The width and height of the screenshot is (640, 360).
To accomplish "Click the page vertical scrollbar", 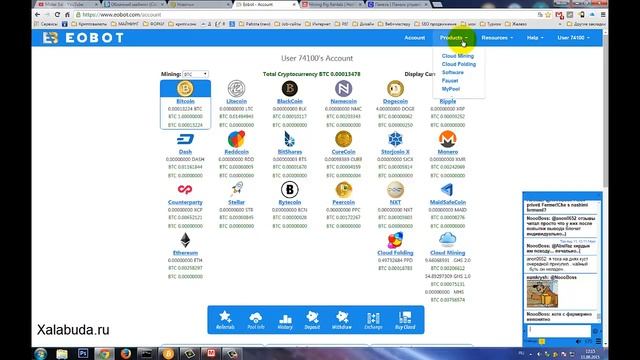I will click(x=605, y=110).
